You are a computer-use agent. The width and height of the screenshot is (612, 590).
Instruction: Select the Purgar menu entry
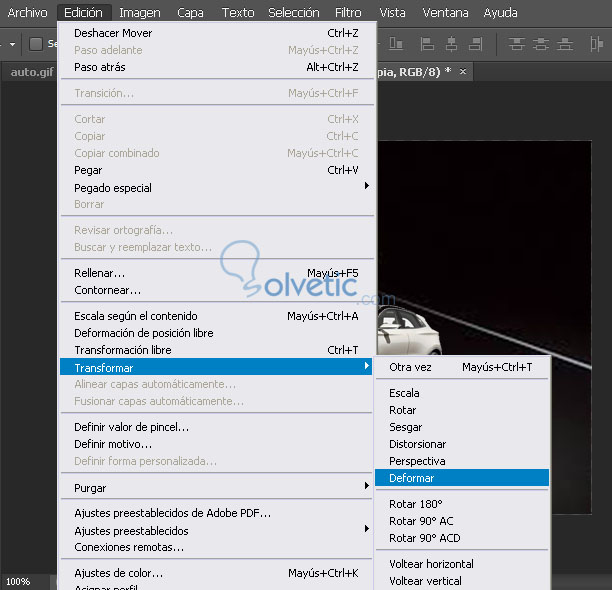[217, 488]
